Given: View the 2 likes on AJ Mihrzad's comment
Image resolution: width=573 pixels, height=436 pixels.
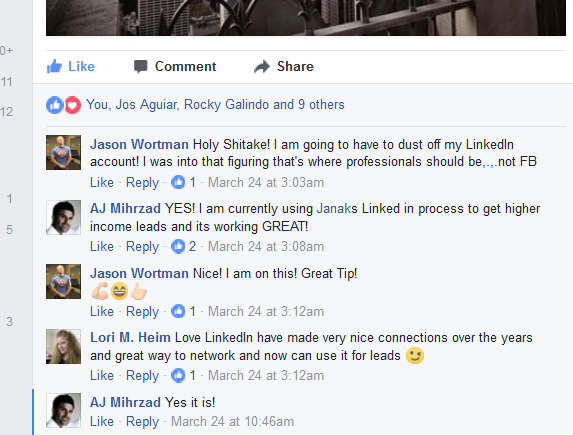Looking at the screenshot, I should 183,246.
